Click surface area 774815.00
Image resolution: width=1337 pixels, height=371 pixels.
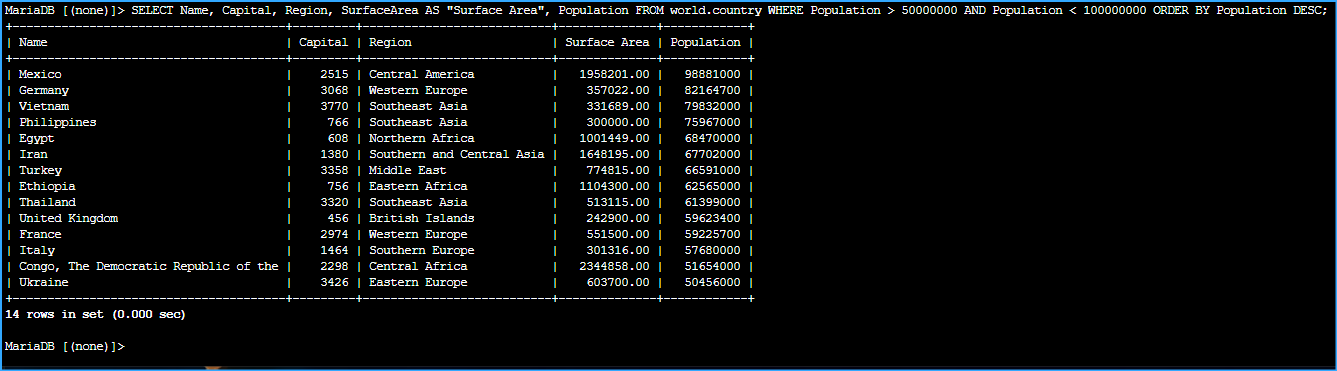tap(618, 171)
